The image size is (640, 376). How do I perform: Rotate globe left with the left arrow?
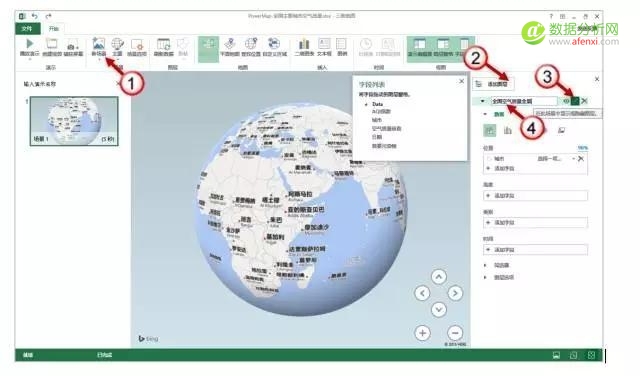pos(422,293)
